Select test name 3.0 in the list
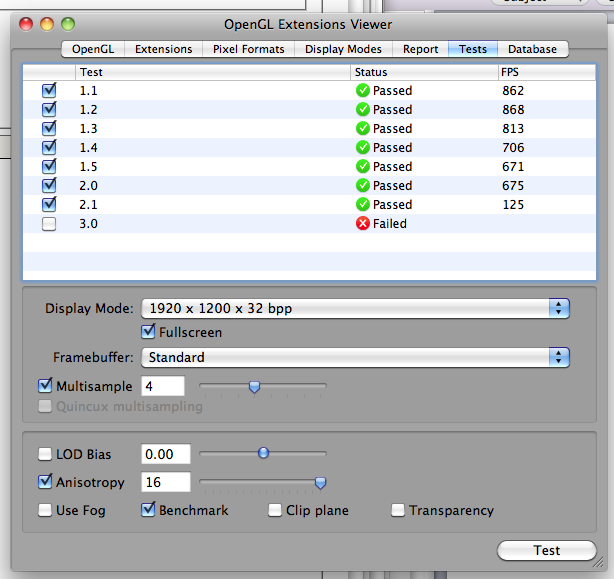 click(88, 224)
